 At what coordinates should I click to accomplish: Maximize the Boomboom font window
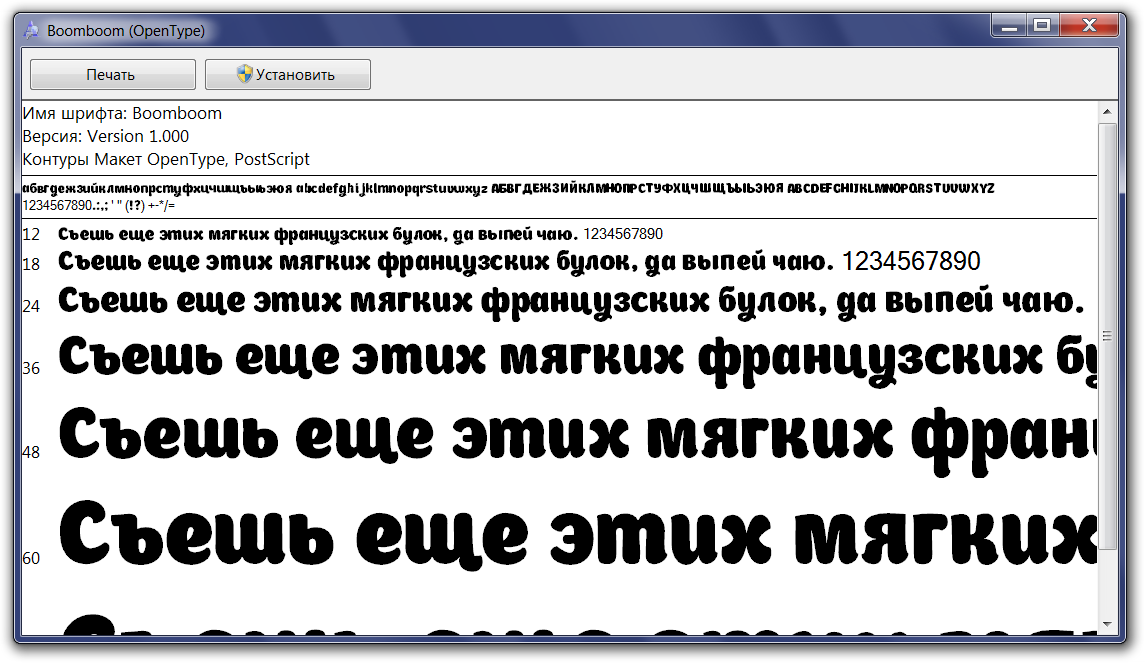pos(1042,26)
